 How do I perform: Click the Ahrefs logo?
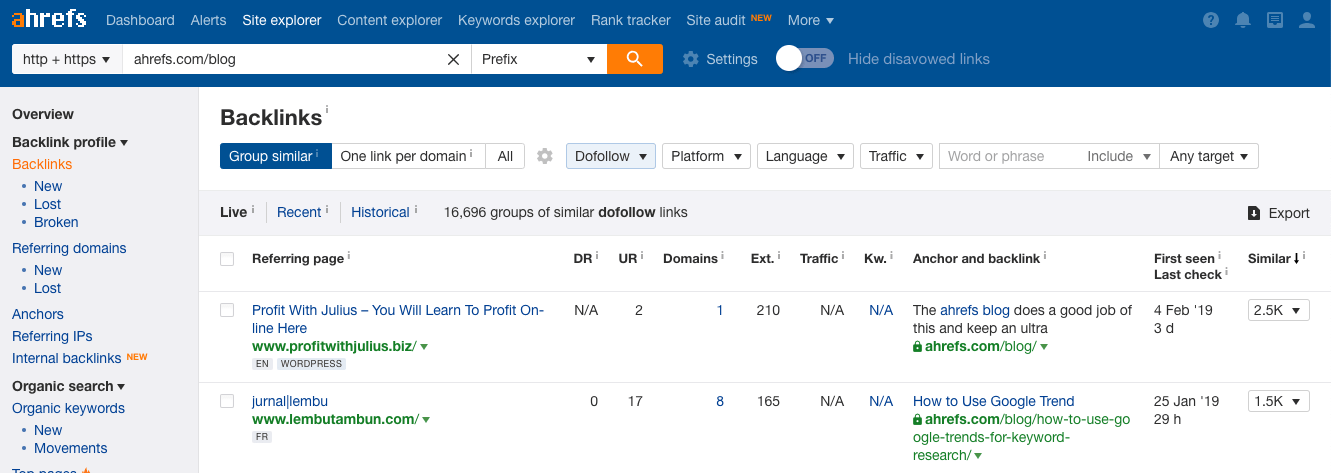49,19
